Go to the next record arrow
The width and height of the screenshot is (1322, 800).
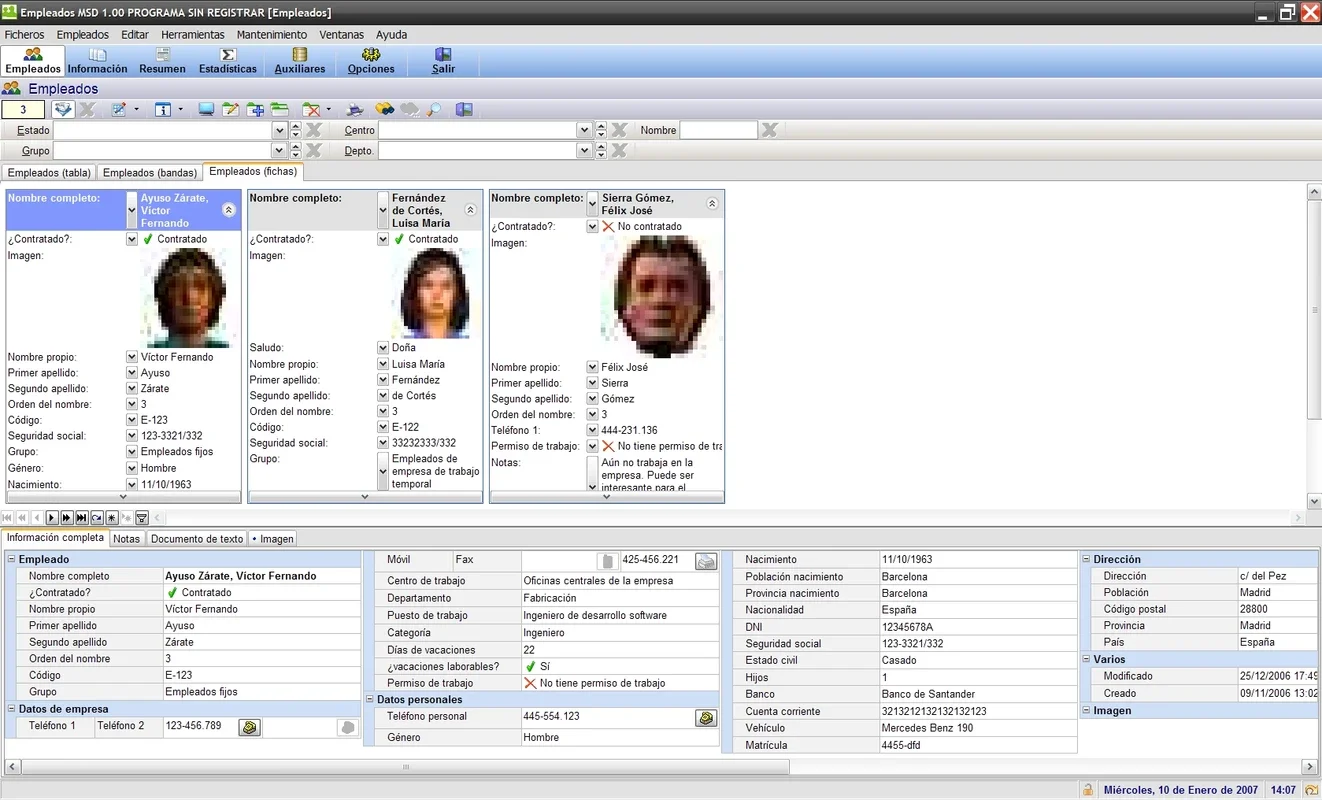(52, 518)
